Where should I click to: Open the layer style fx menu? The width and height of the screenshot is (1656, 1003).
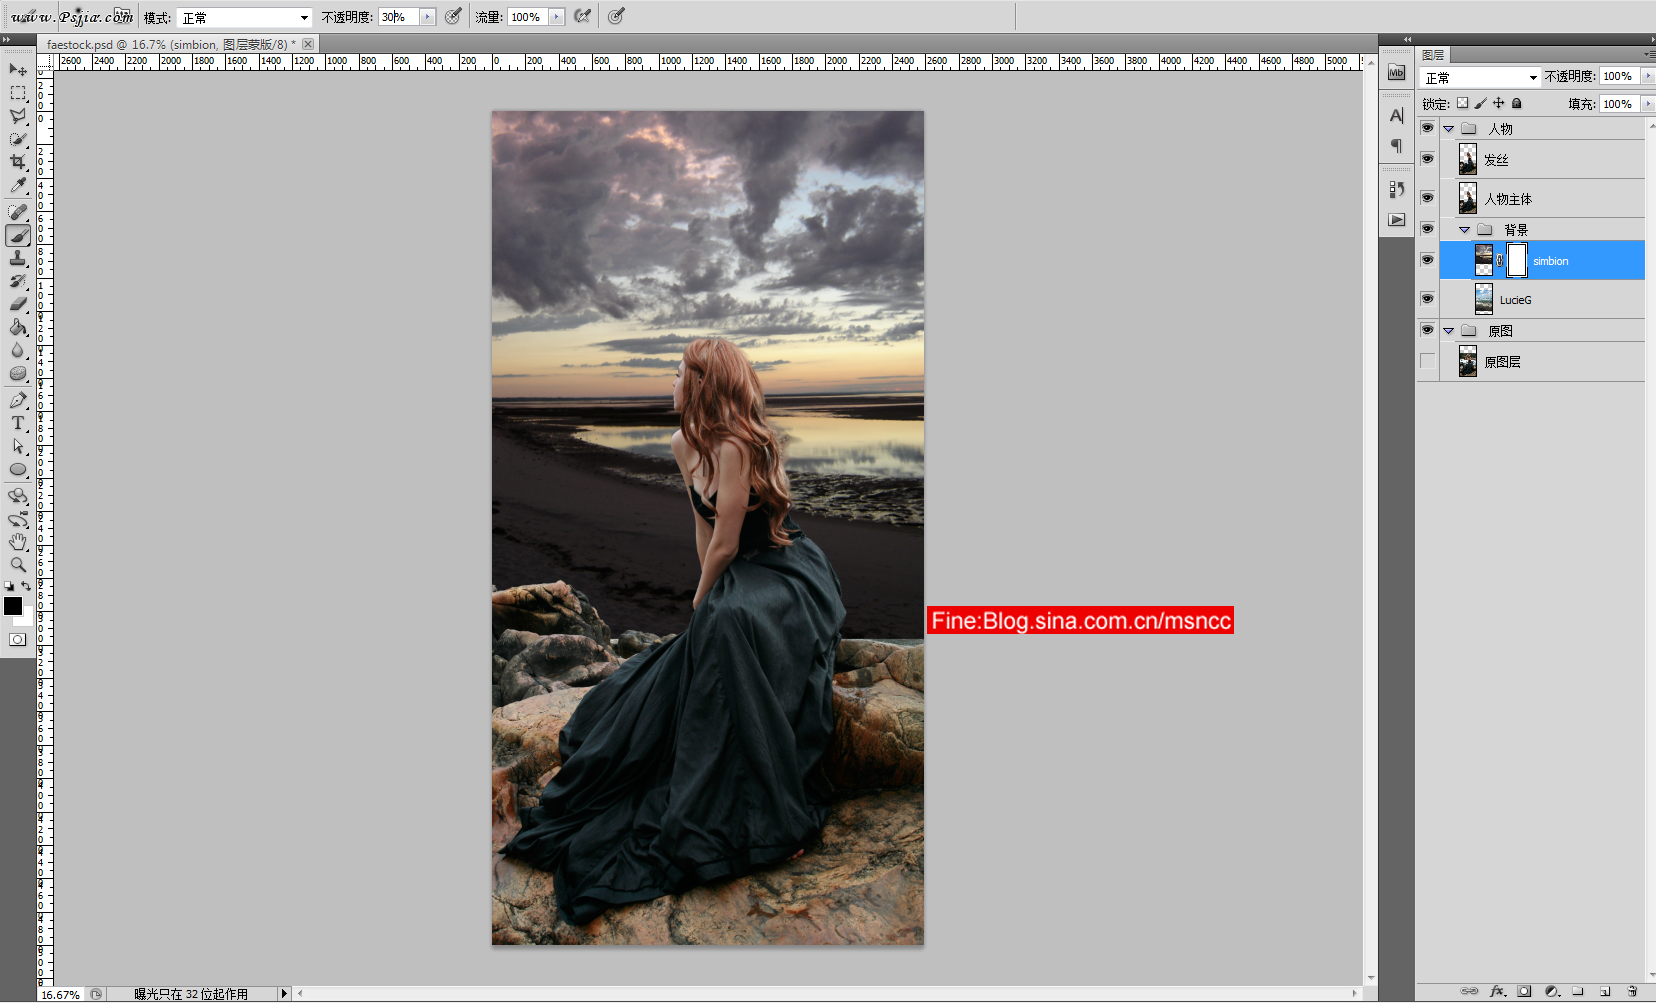coord(1497,991)
